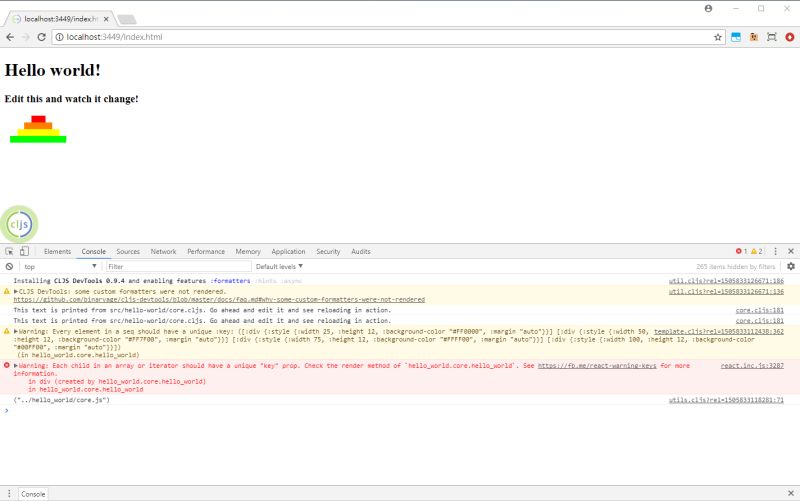This screenshot has width=800, height=501.
Task: Open the blue window extension icon
Action: (736, 37)
